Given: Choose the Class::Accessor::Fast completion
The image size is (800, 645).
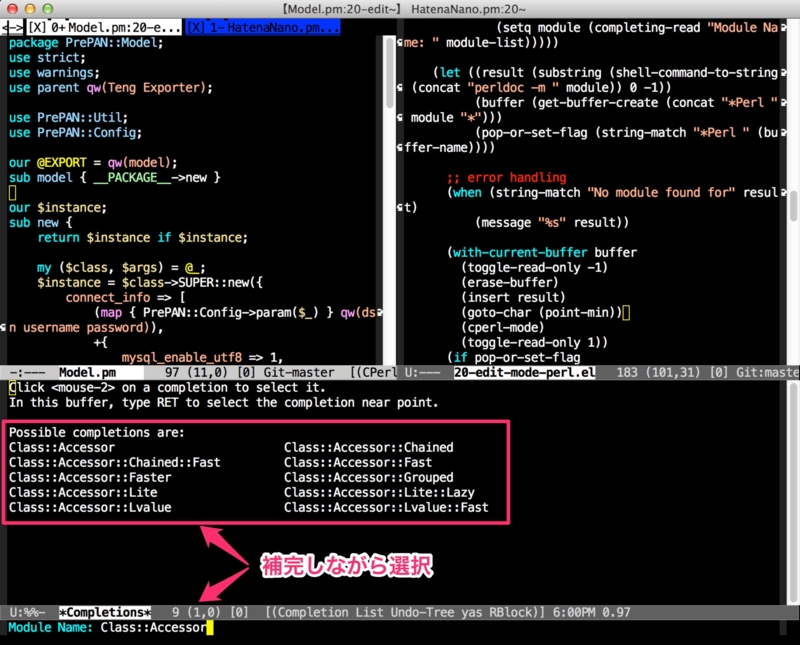Looking at the screenshot, I should (x=358, y=462).
